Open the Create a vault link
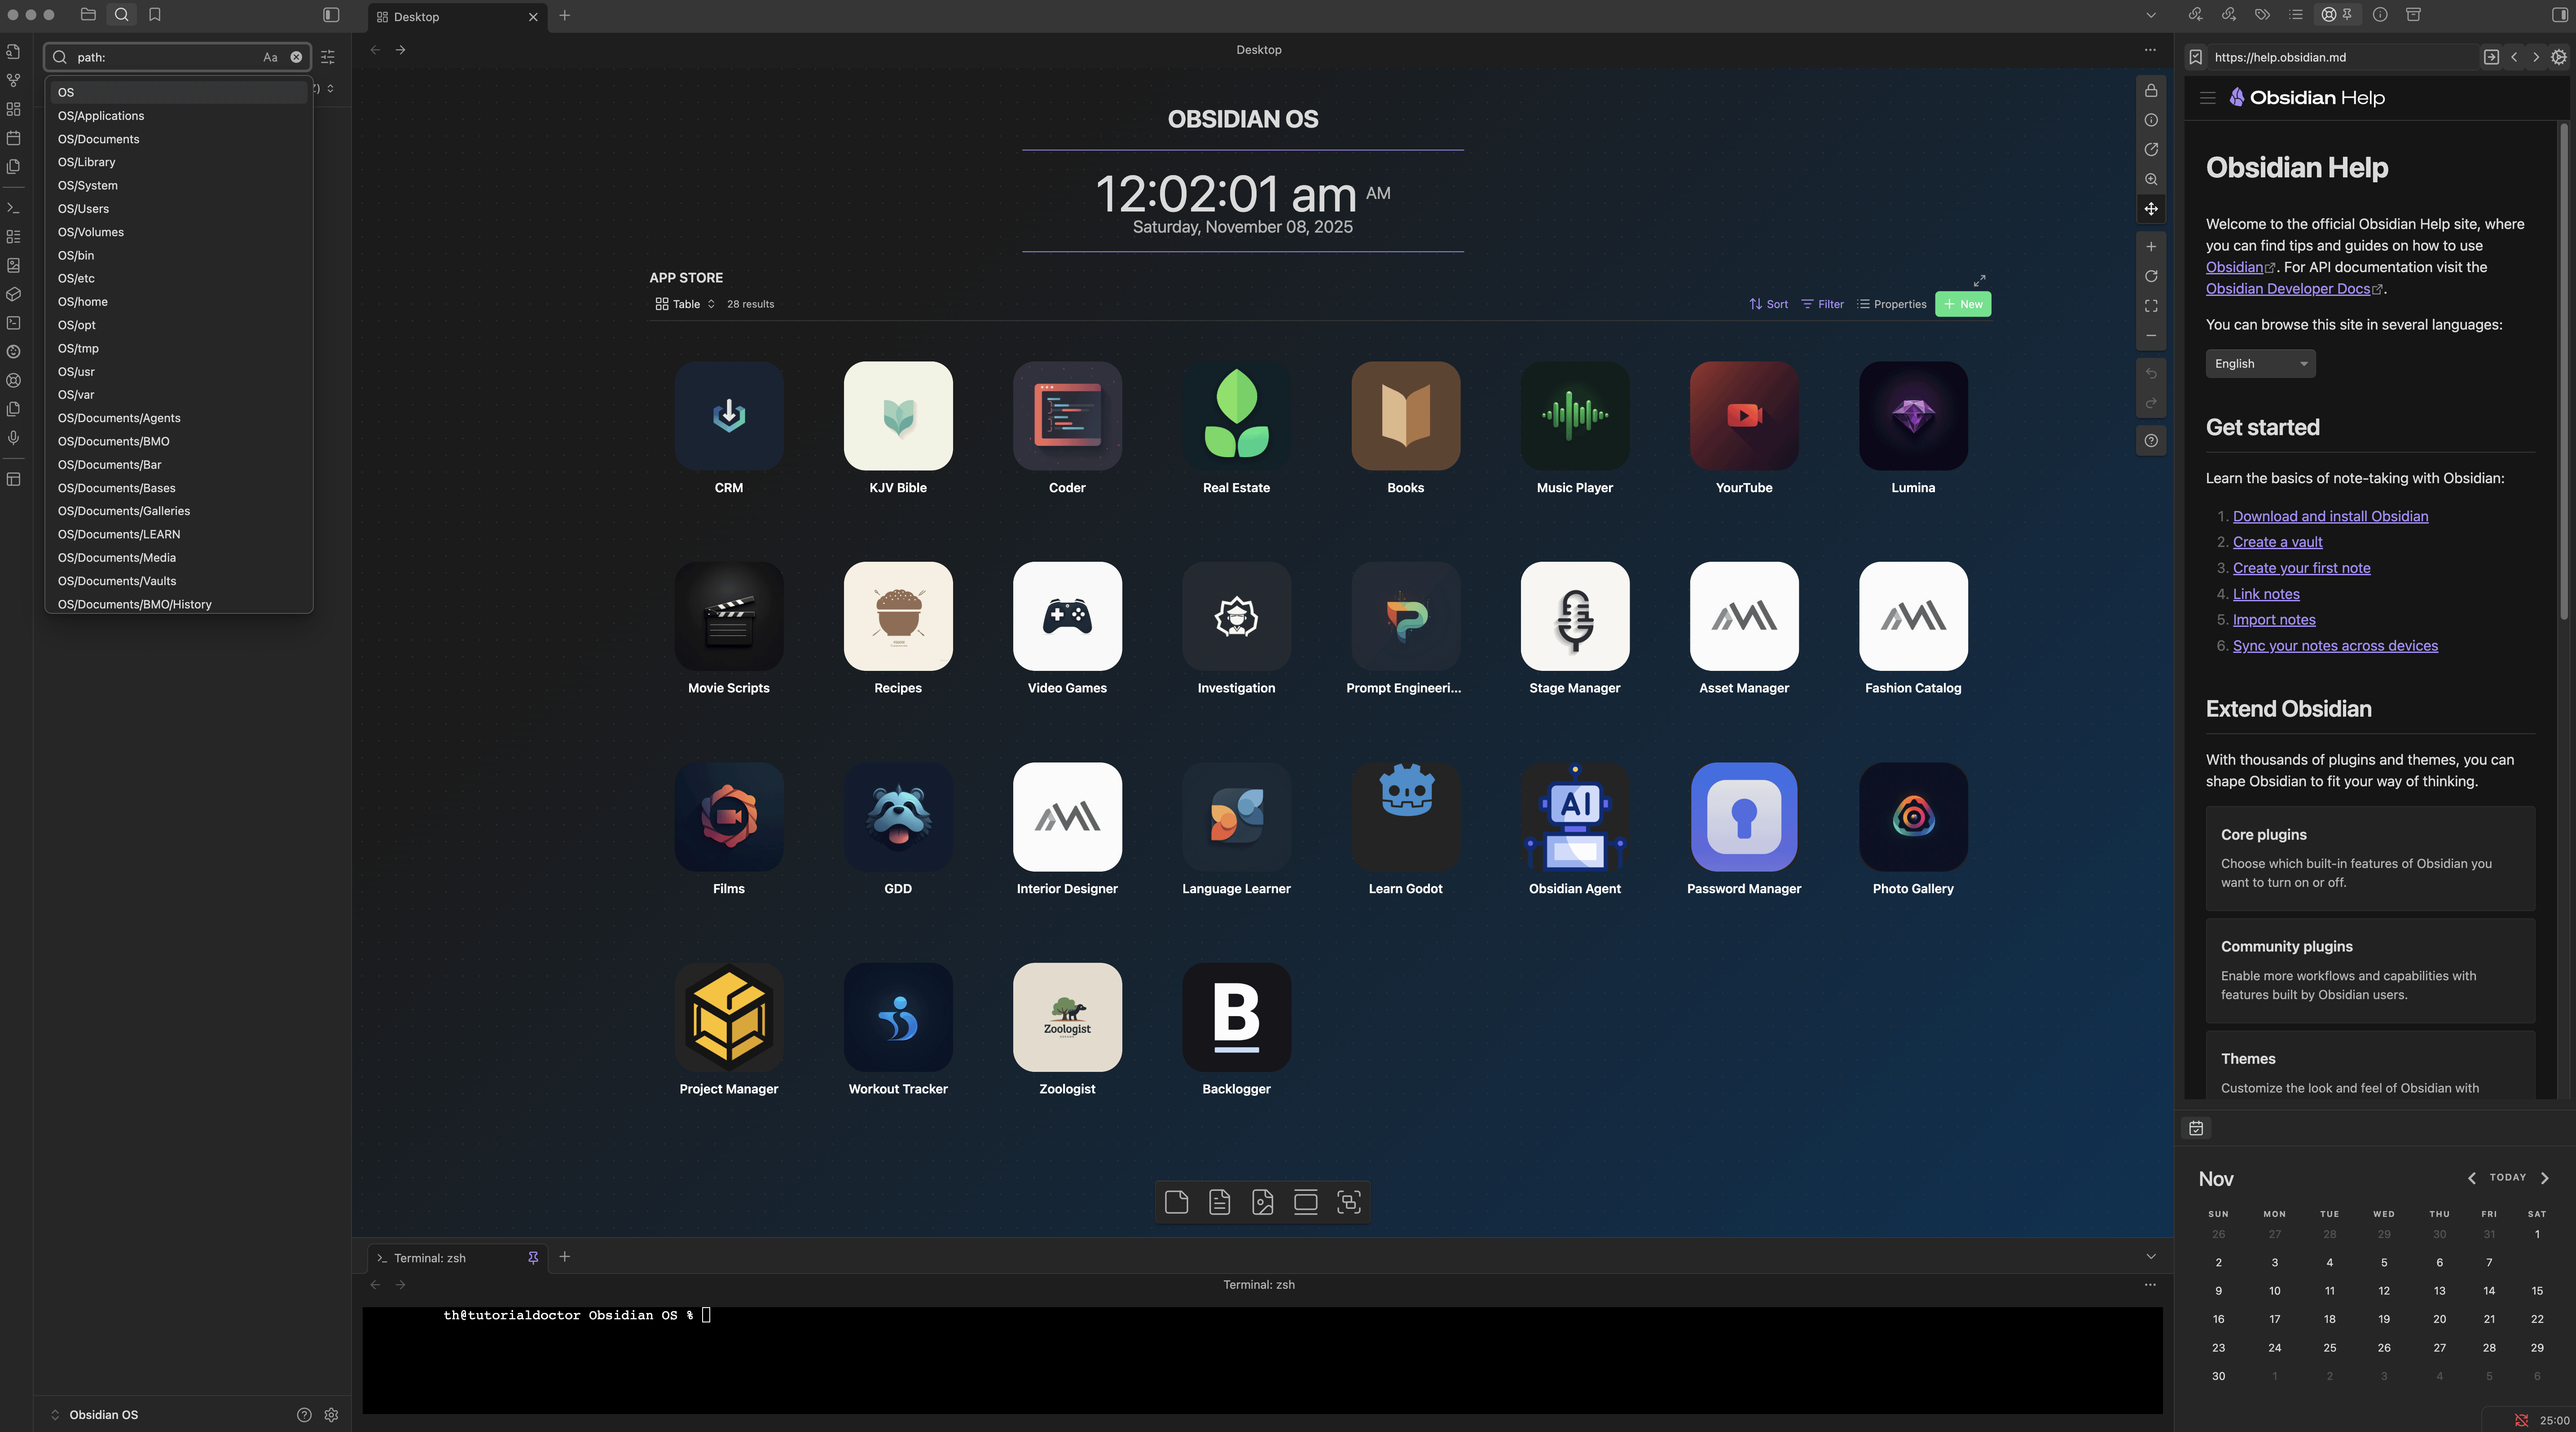This screenshot has height=1432, width=2576. click(x=2277, y=542)
